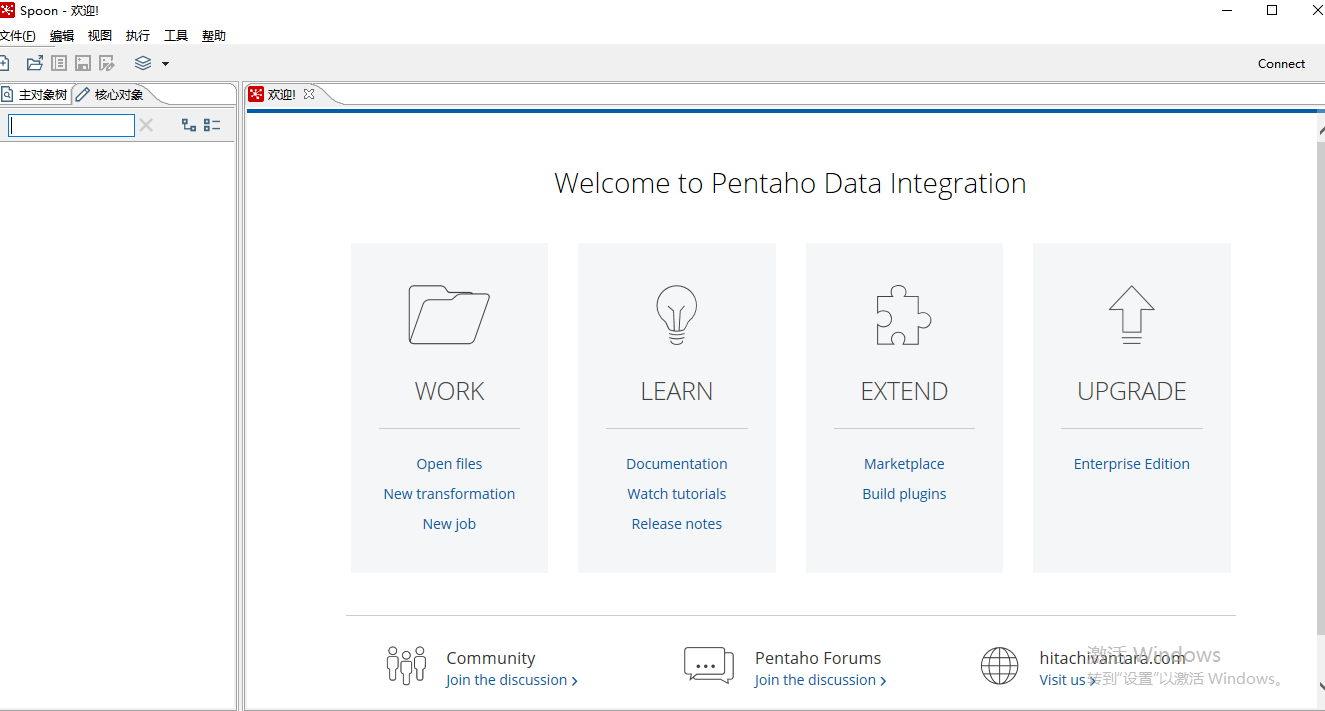
Task: Click the Welcome to Pentaho Data Integration title
Action: tap(790, 183)
